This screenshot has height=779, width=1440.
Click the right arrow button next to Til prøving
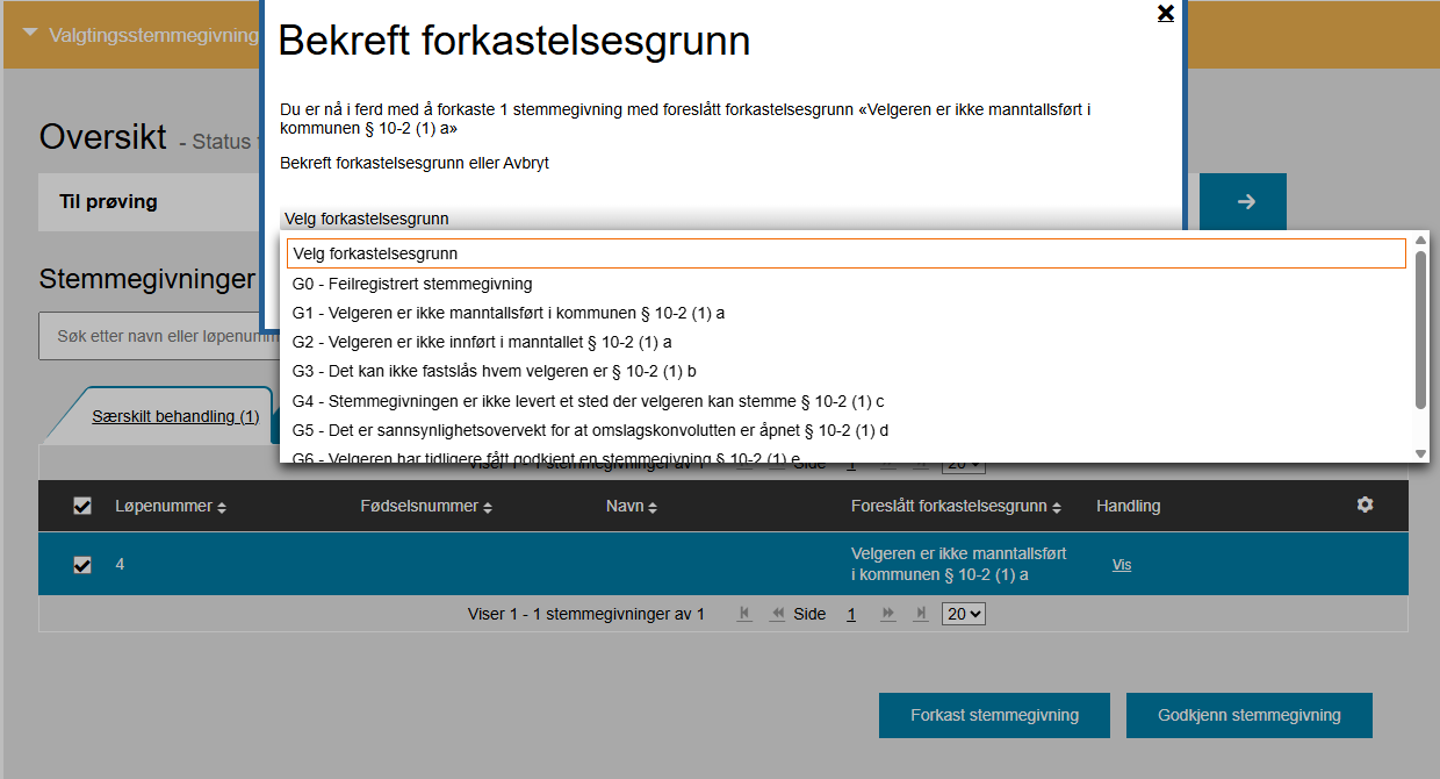click(x=1243, y=202)
